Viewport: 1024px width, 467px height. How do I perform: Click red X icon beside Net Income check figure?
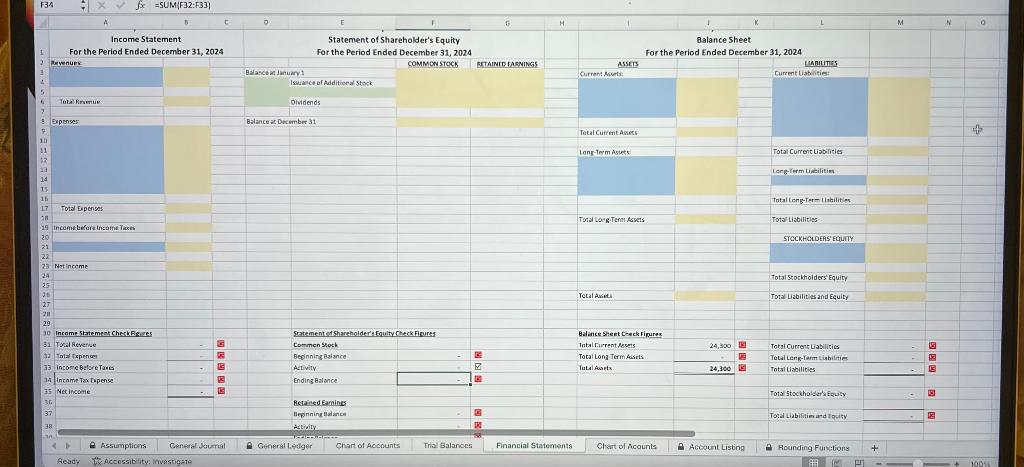tap(221, 391)
